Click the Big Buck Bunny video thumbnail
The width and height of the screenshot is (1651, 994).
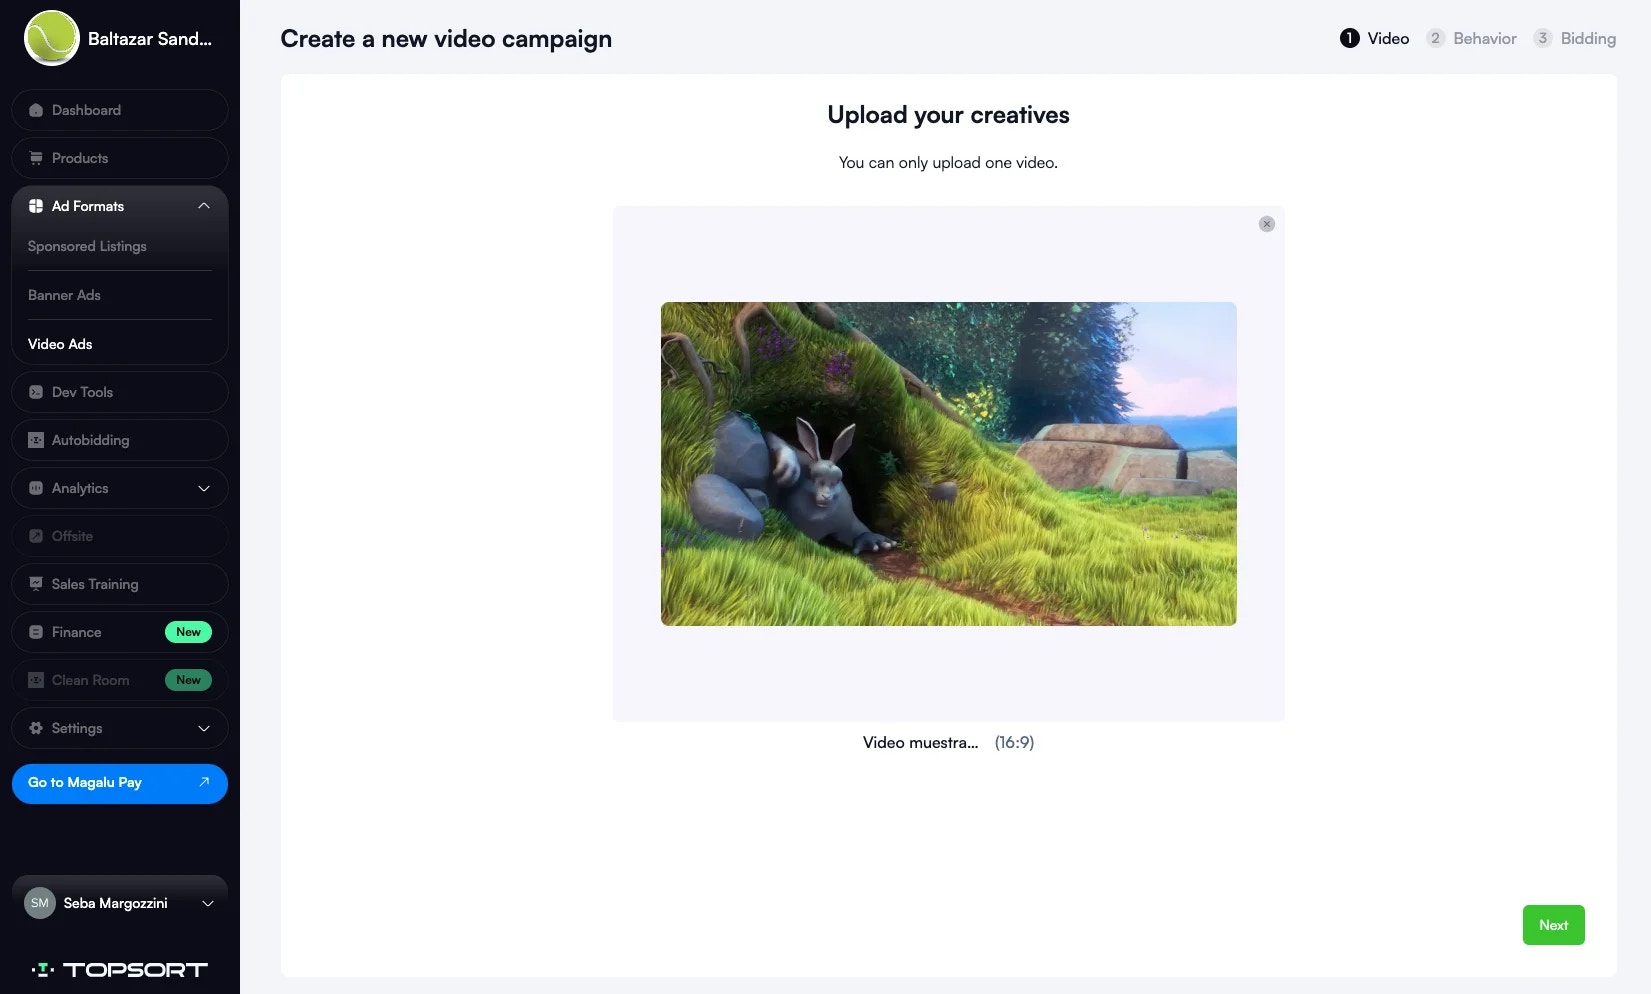pos(948,464)
